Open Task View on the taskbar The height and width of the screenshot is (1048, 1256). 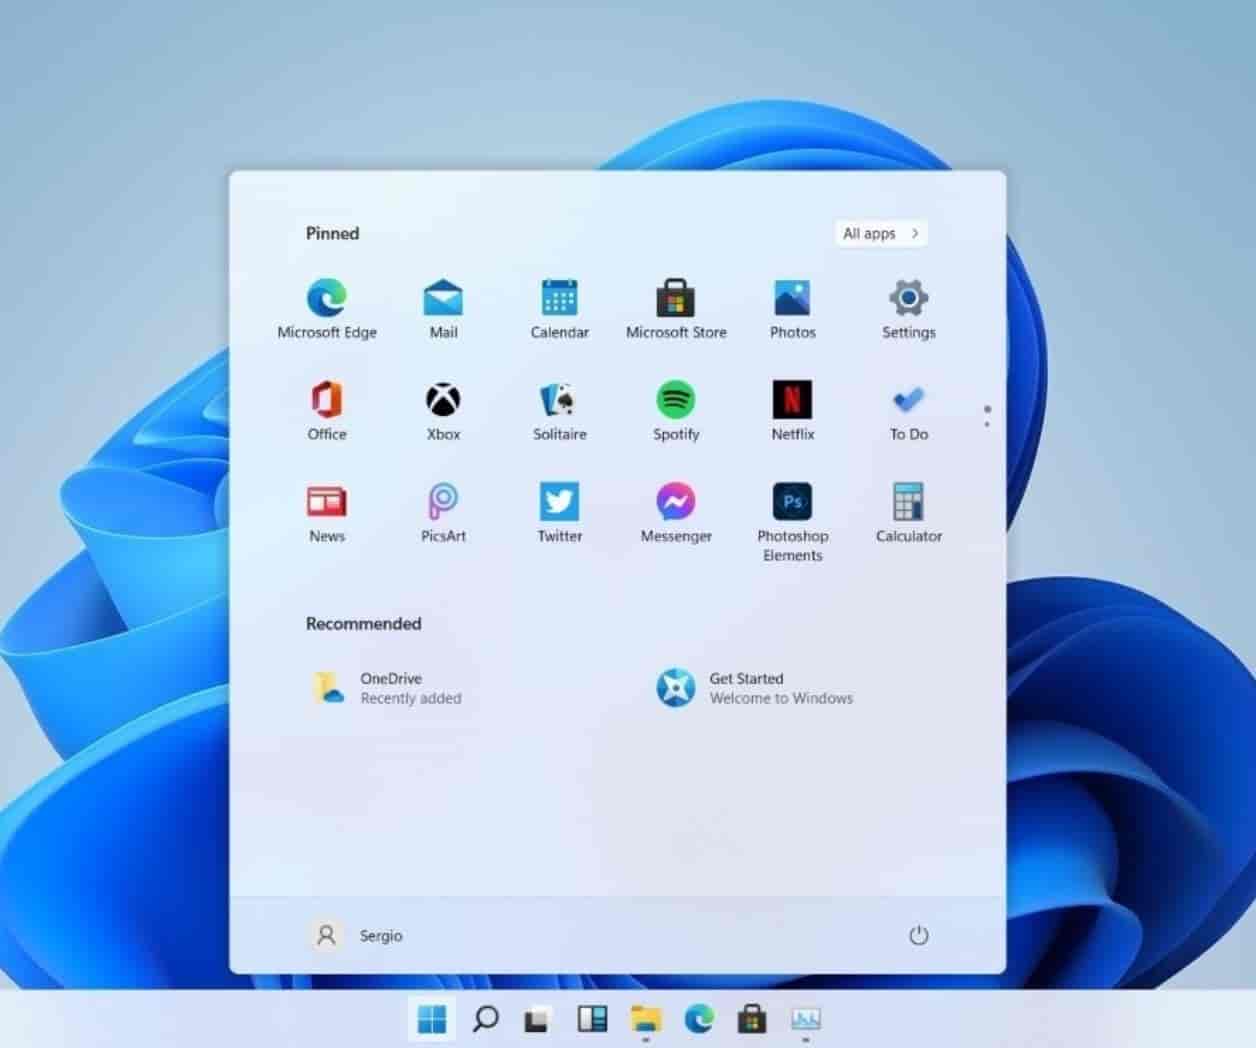tap(538, 1019)
